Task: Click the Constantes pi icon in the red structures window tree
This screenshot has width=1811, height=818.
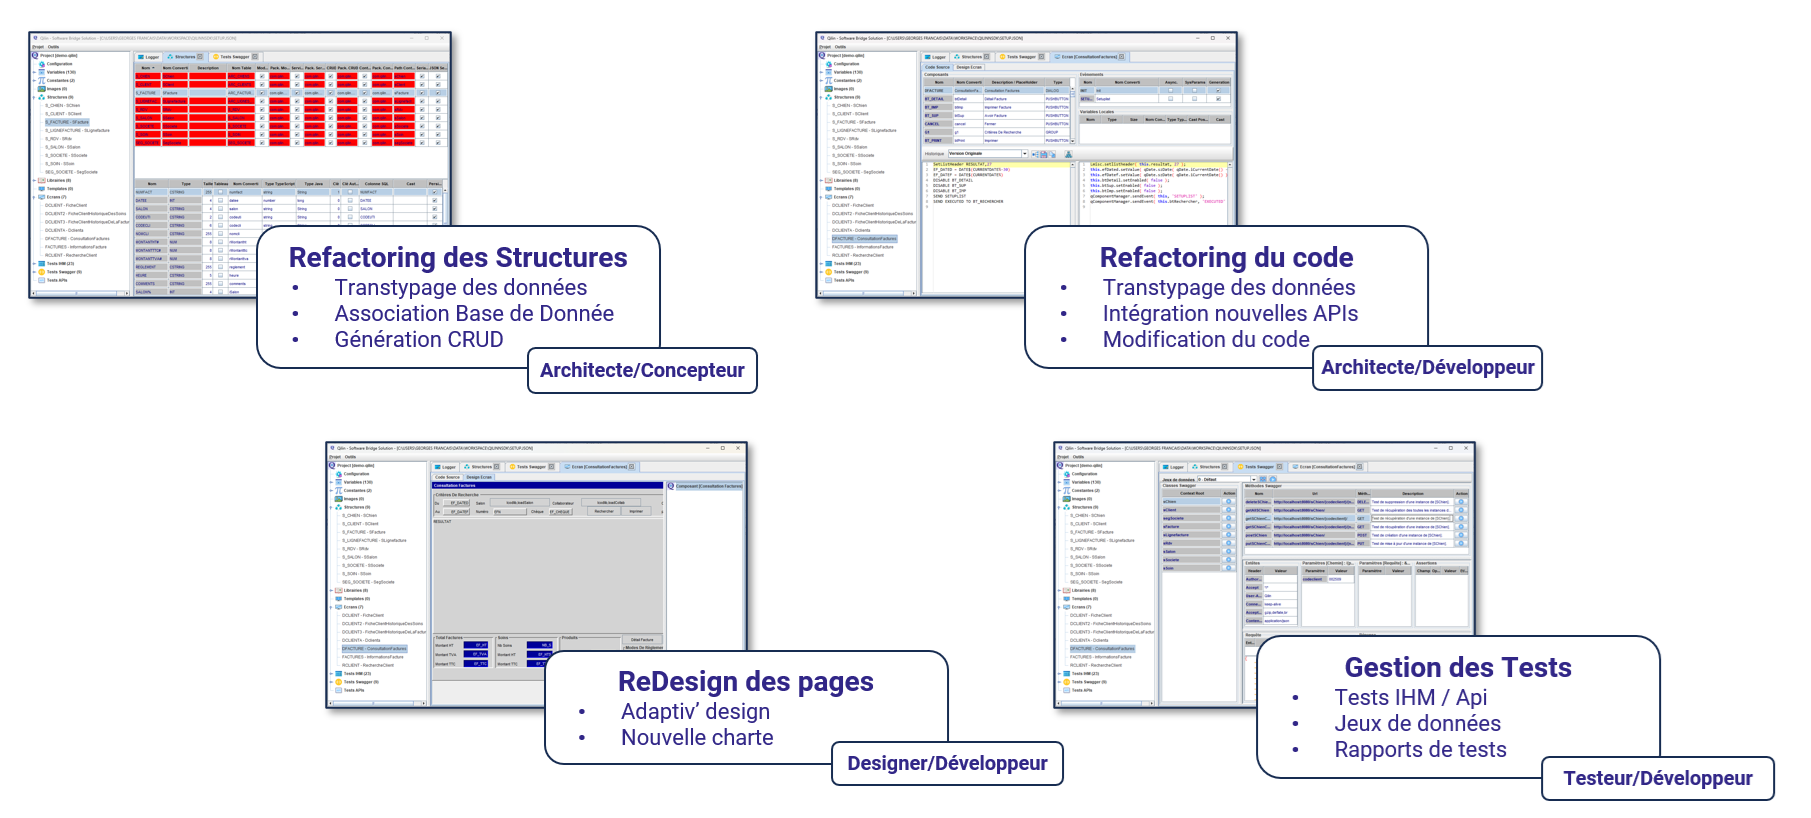Action: coord(42,80)
